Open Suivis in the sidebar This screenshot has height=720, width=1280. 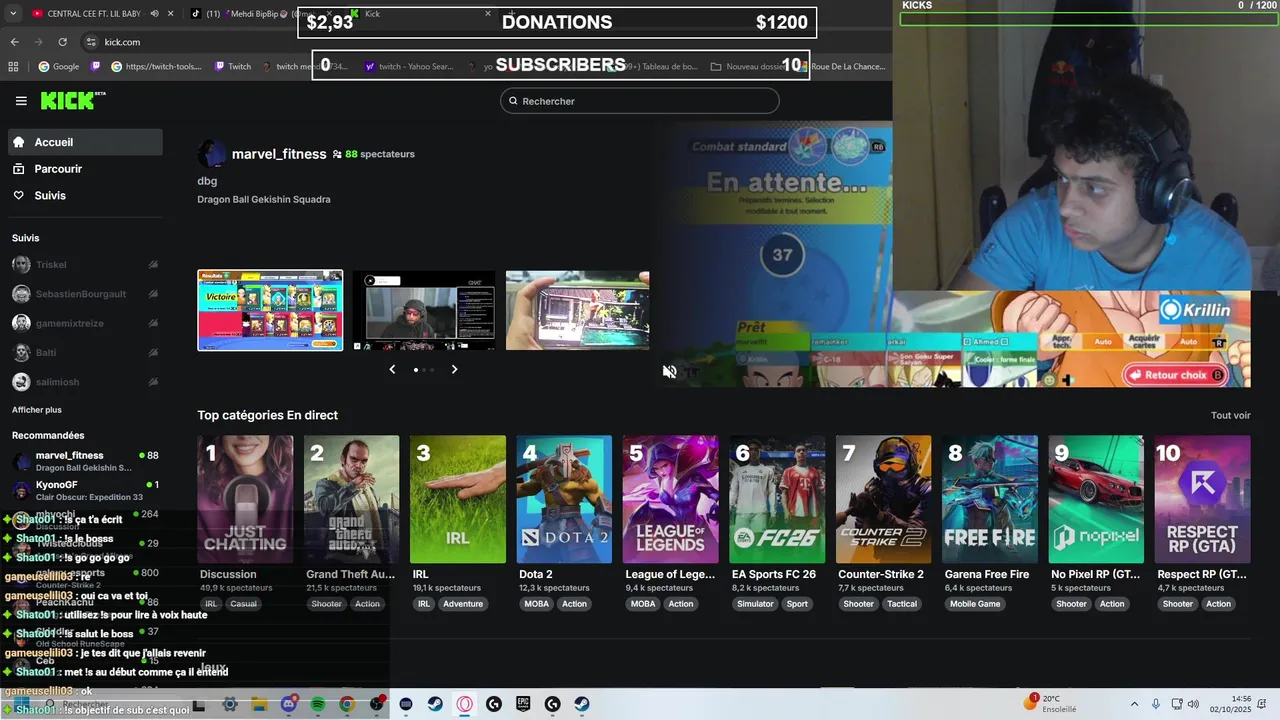(x=85, y=195)
